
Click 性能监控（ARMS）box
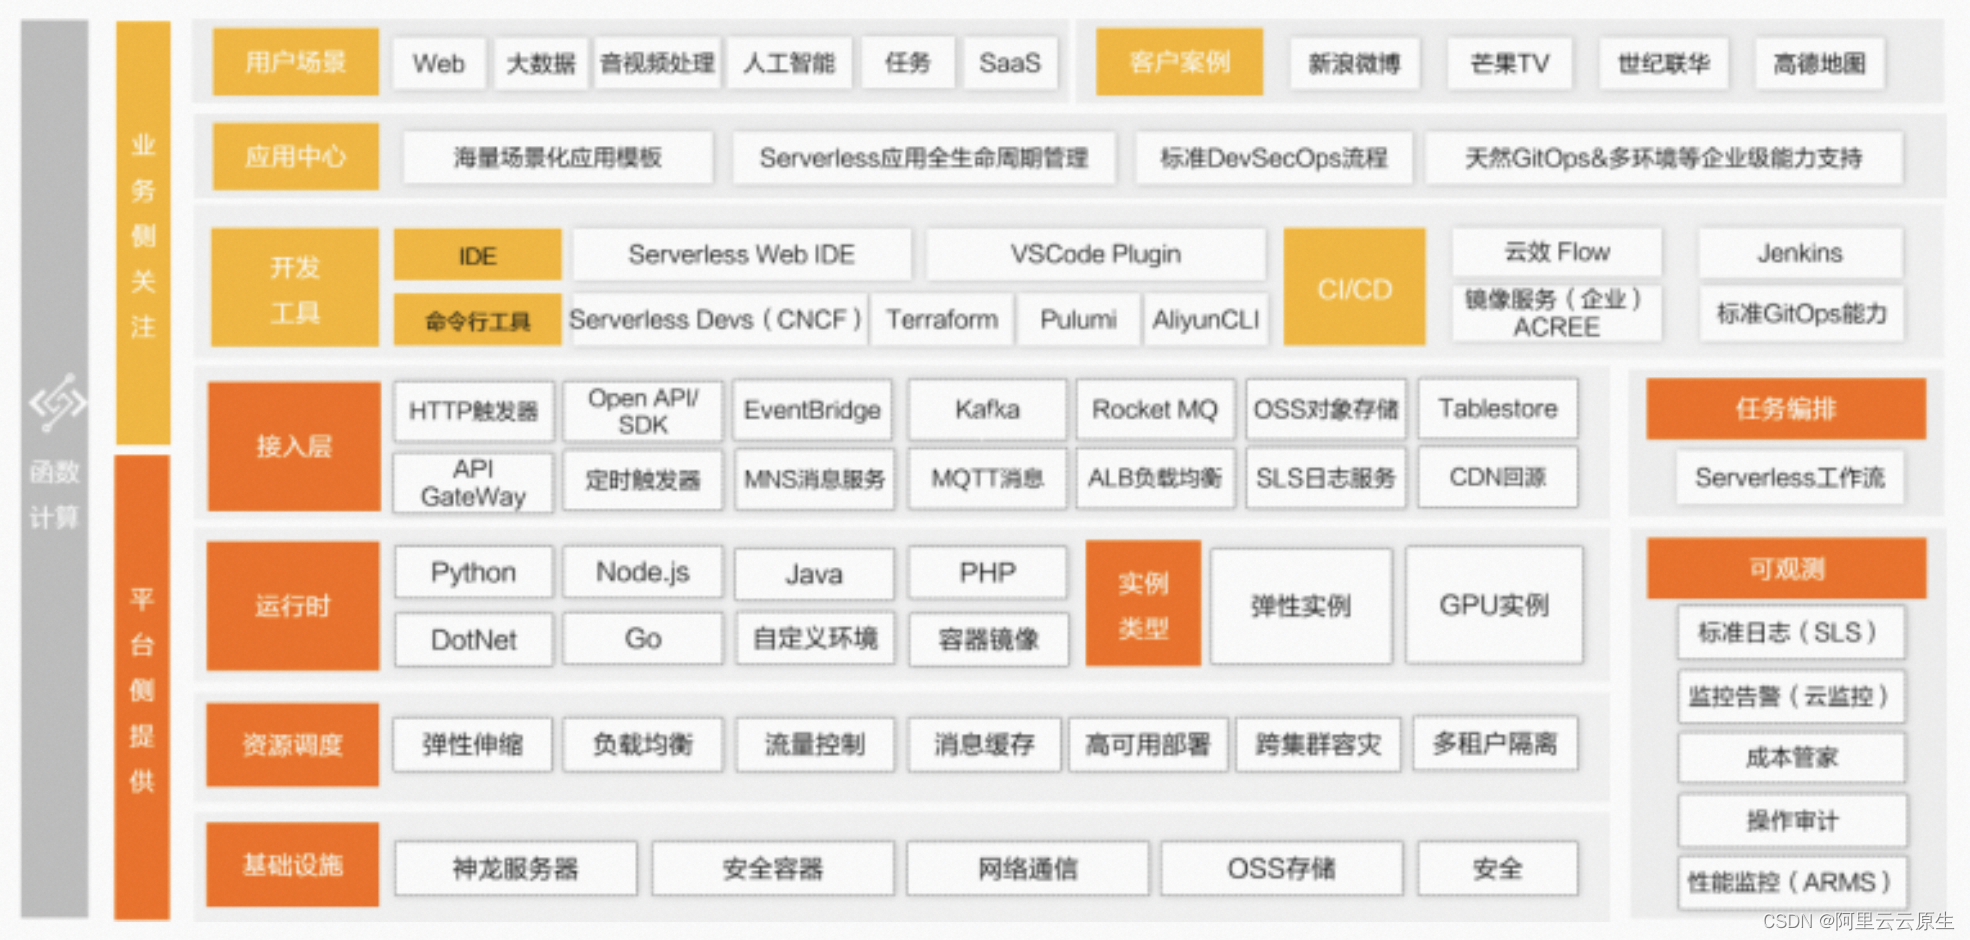pyautogui.click(x=1791, y=882)
